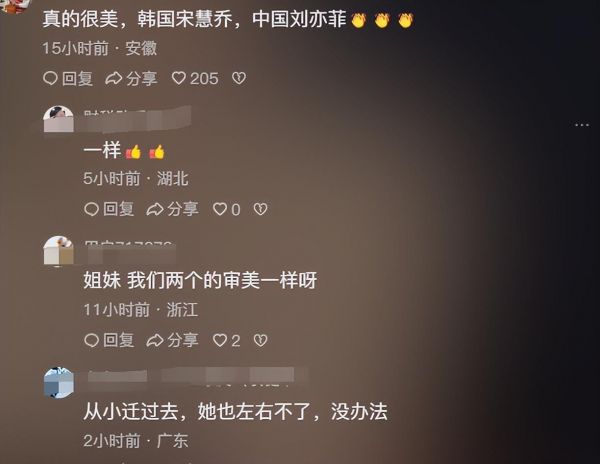Image resolution: width=600 pixels, height=464 pixels.
Task: Click share arrow icon on 浙江 comment
Action: (x=155, y=340)
